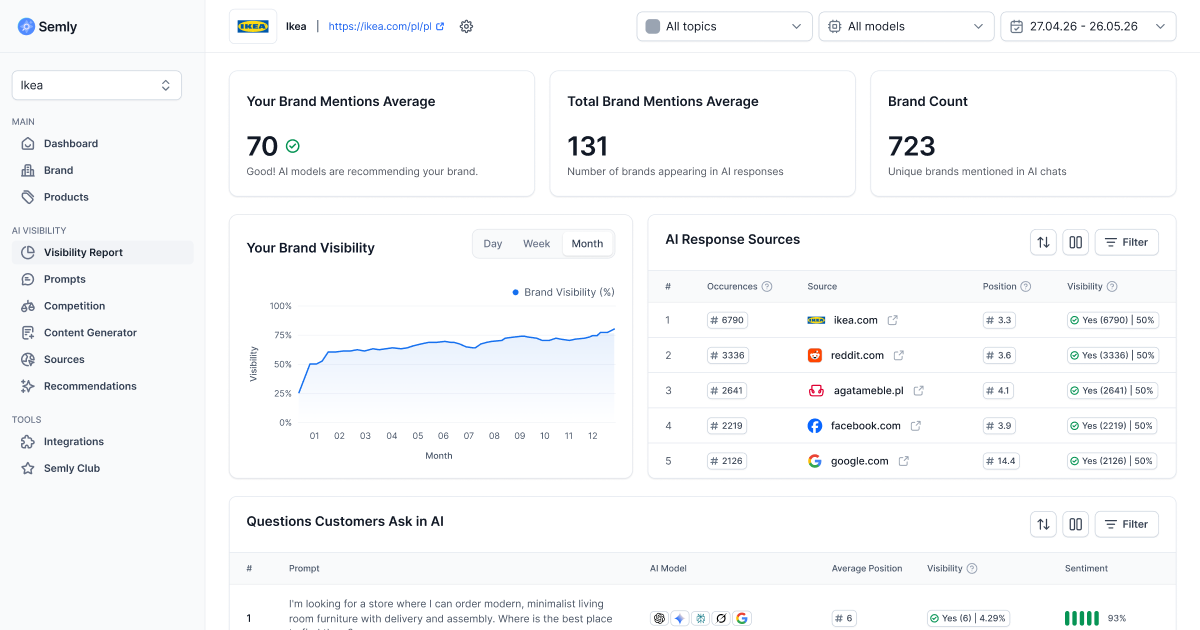Open the date range picker 27.04.26 - 26.05.26
Viewport: 1200px width, 630px height.
pyautogui.click(x=1088, y=26)
